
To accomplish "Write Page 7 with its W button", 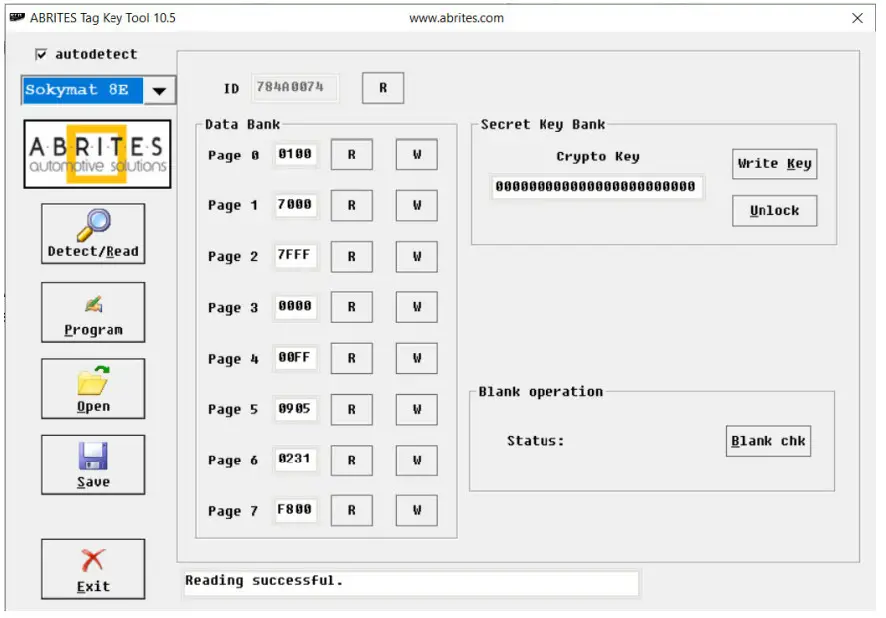I will [x=416, y=510].
